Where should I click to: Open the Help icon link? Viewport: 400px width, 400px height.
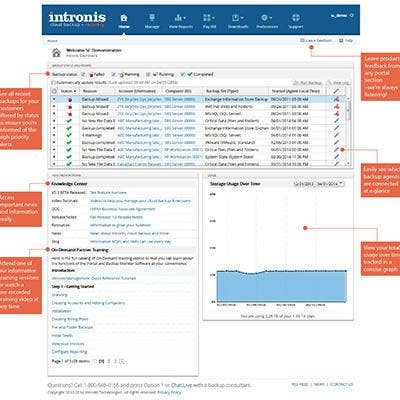point(341,40)
